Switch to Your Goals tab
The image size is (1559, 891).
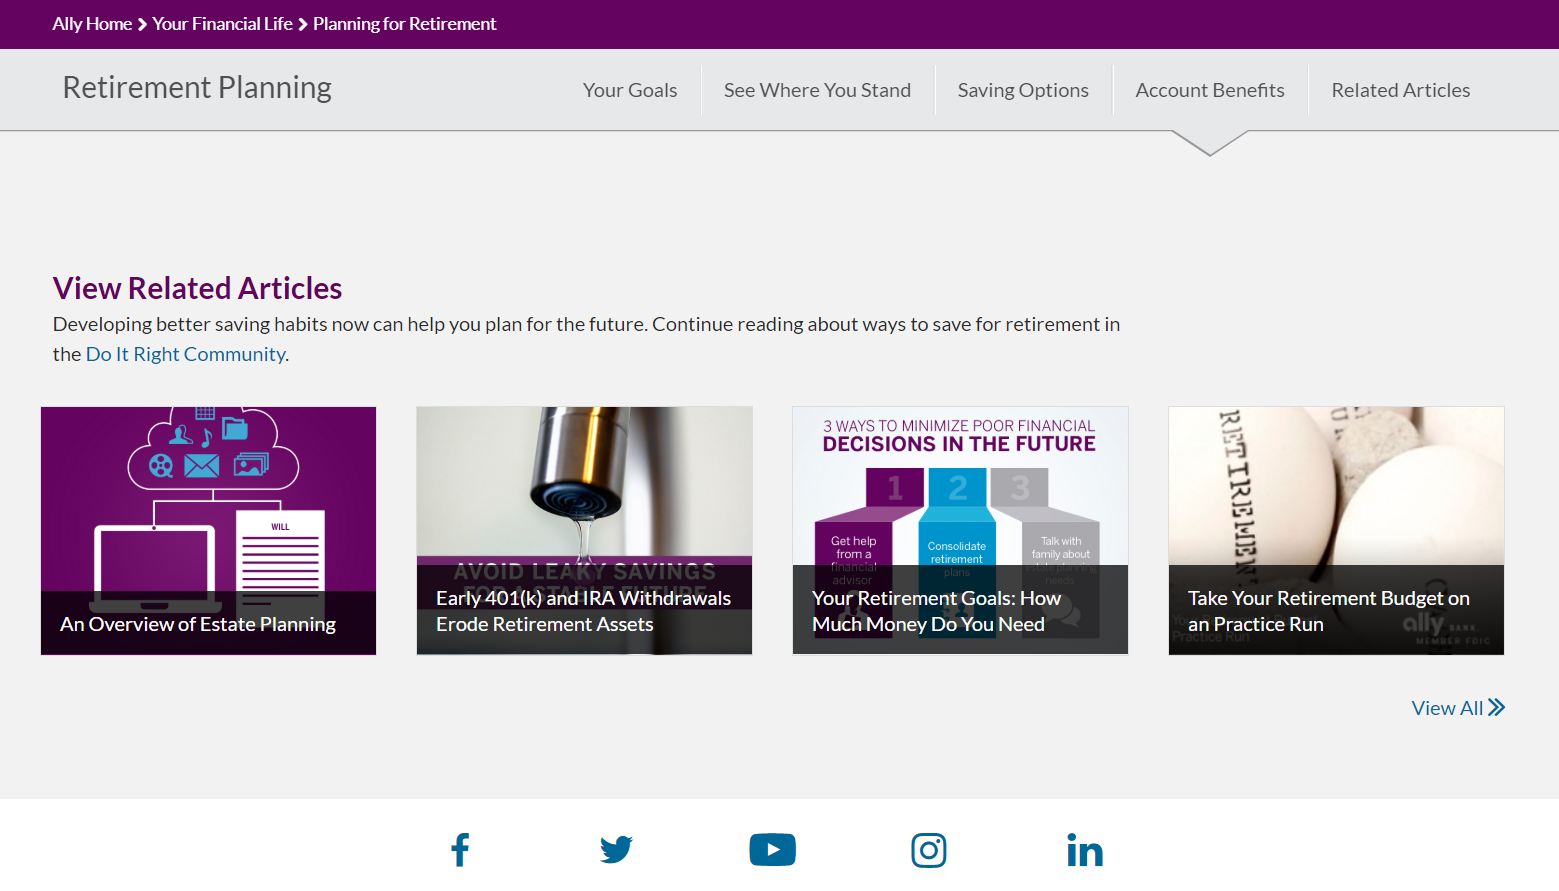pos(630,90)
